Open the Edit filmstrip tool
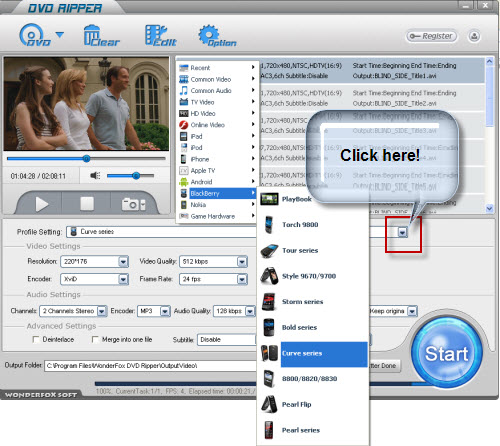Viewport: 500px width, 446px height. pos(161,36)
